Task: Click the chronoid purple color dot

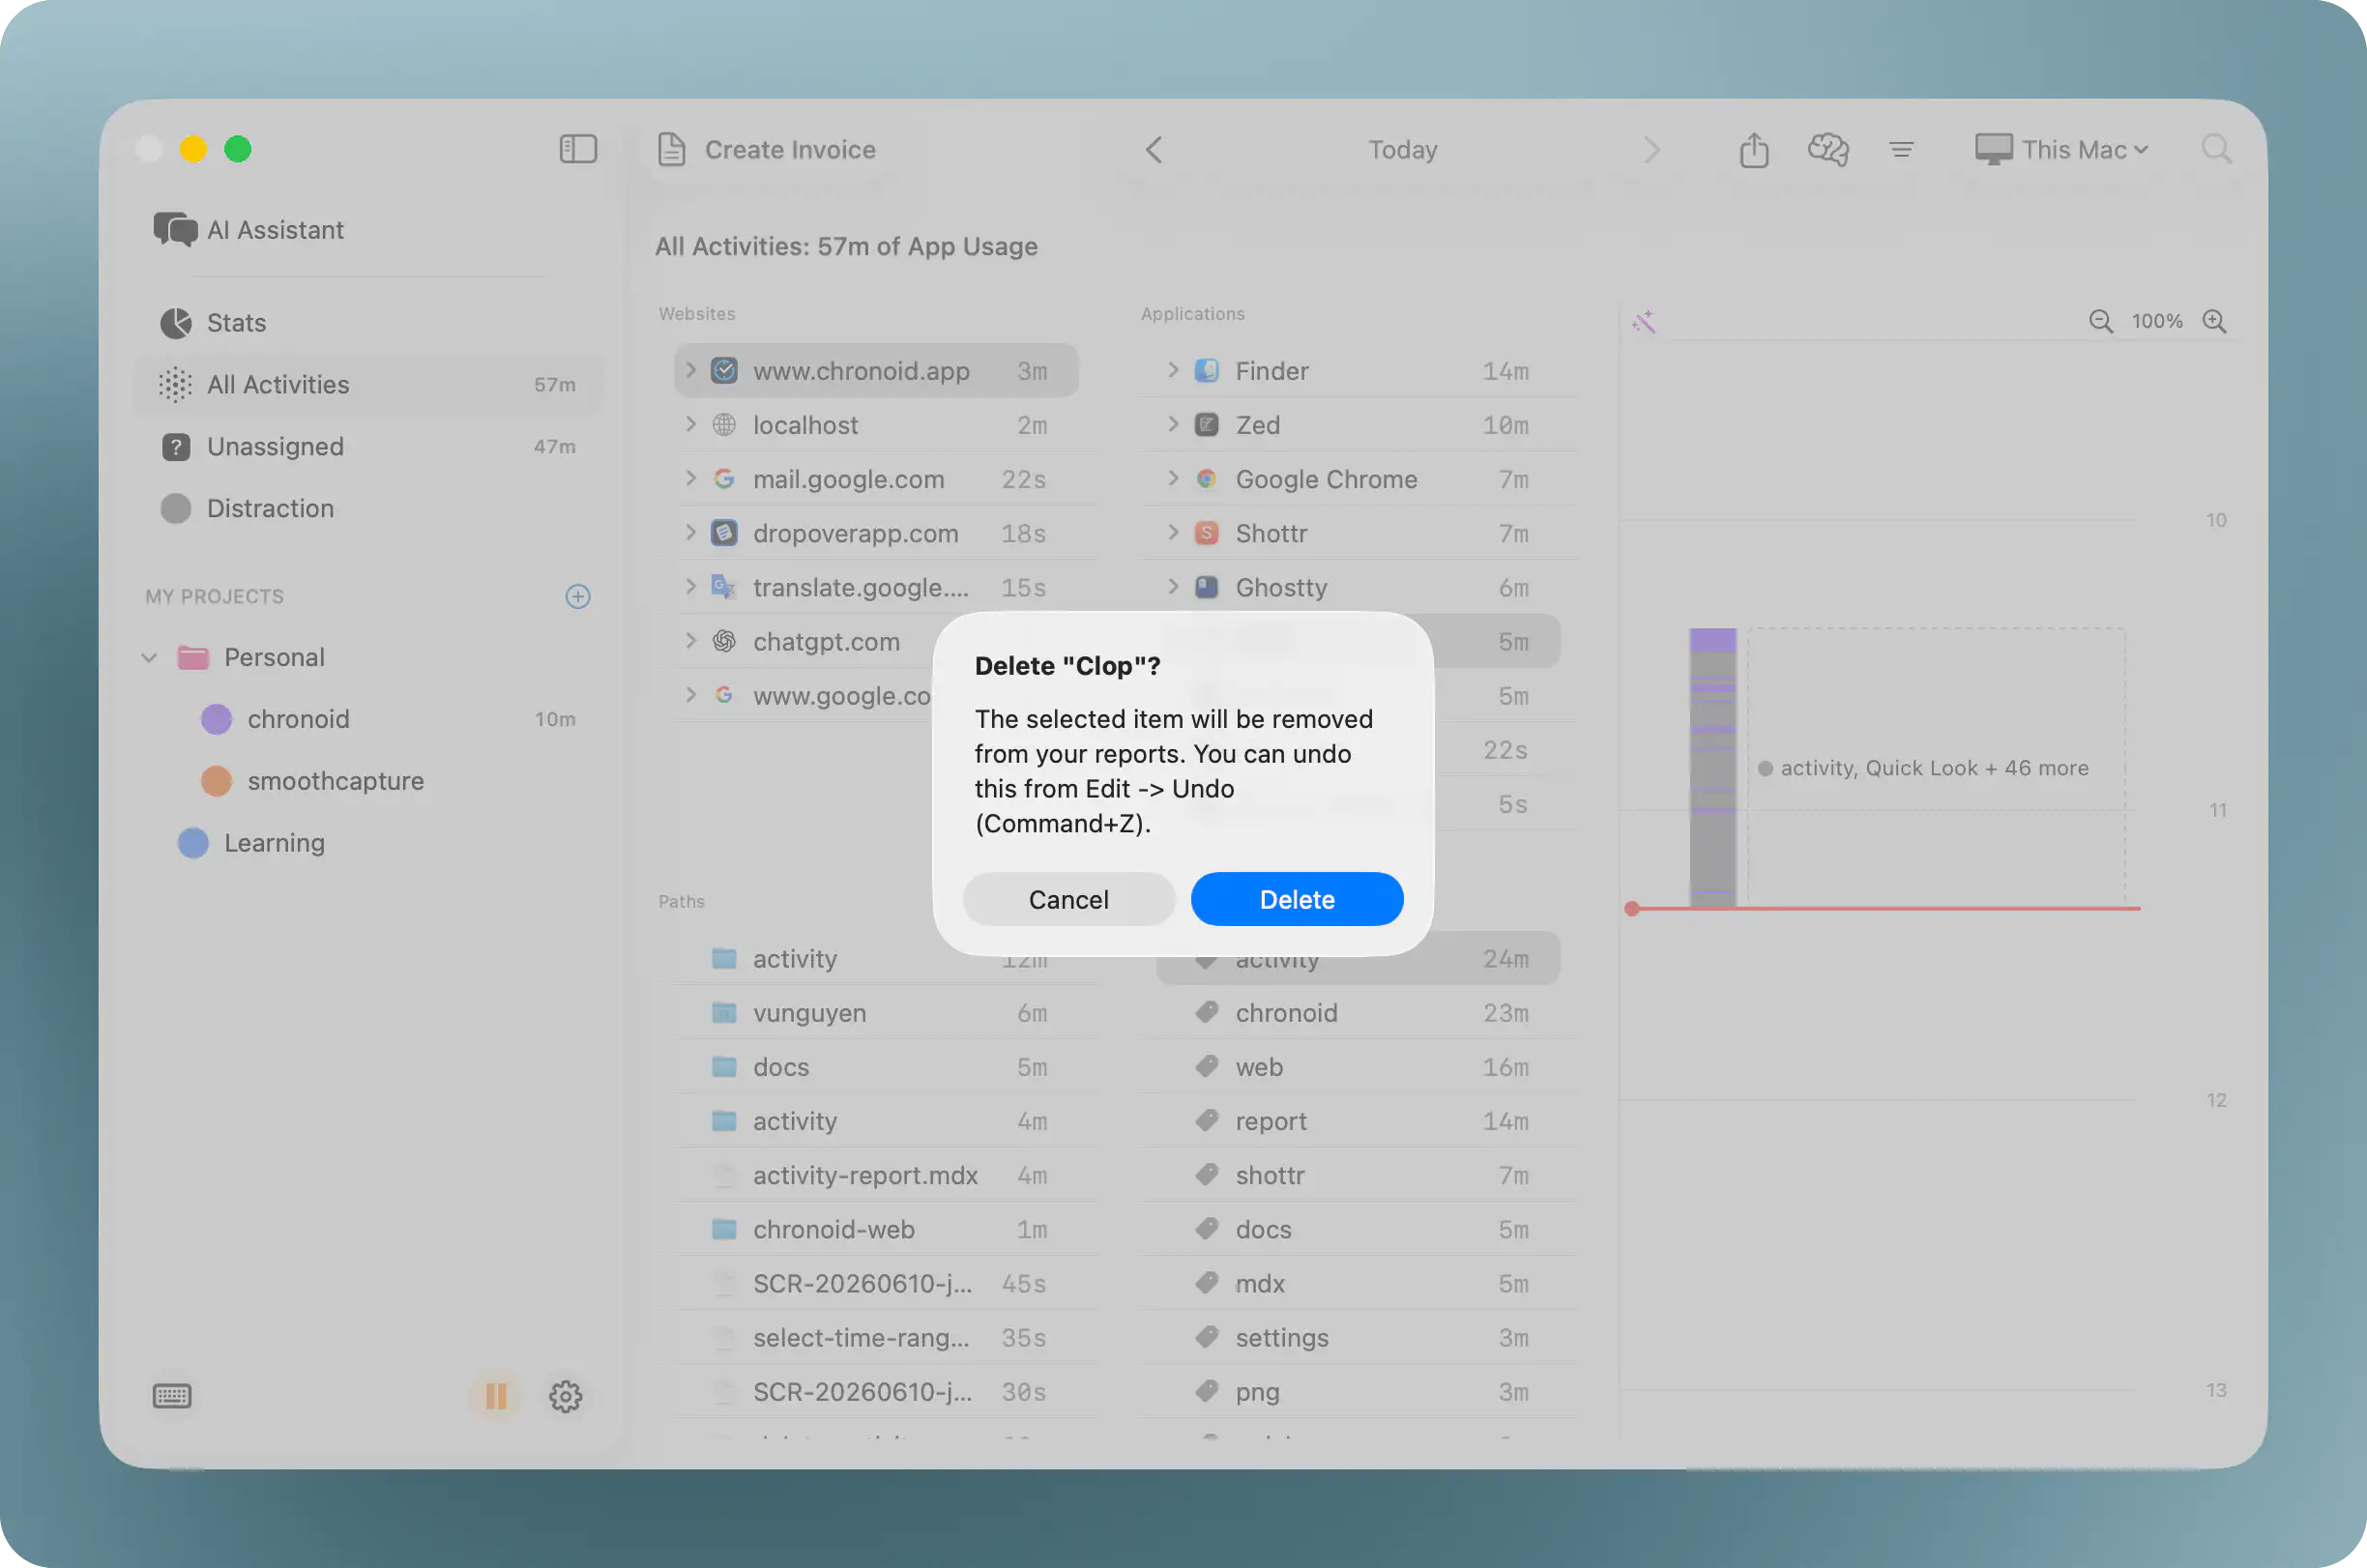Action: click(x=216, y=719)
